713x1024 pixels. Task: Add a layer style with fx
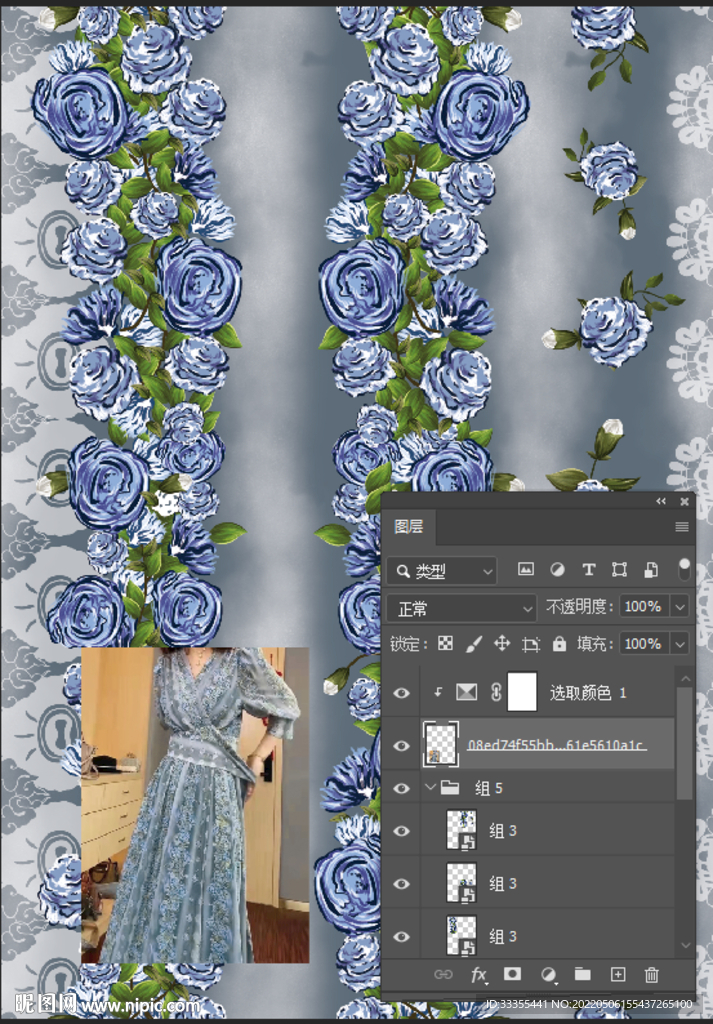pyautogui.click(x=479, y=975)
